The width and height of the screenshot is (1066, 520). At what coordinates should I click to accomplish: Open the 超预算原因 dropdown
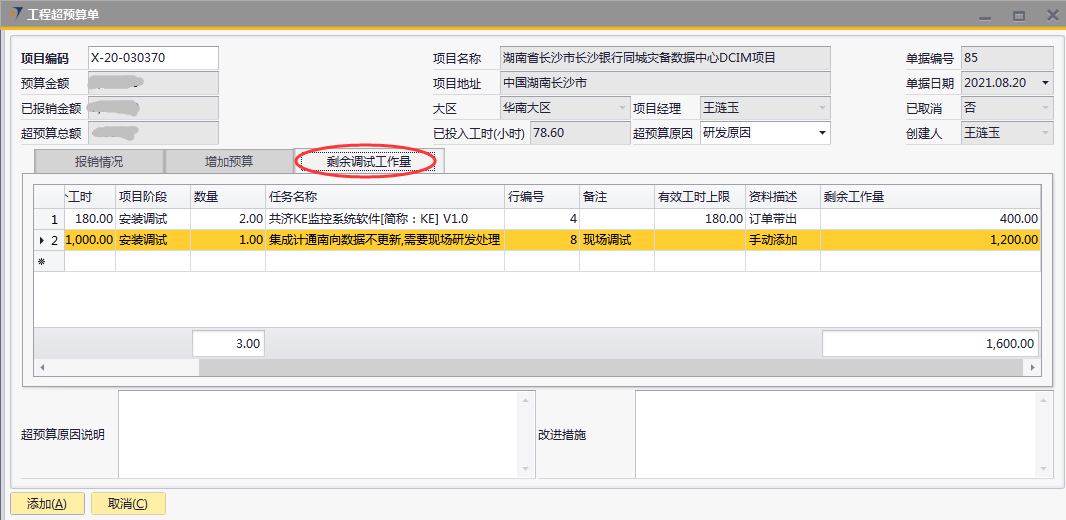(x=822, y=133)
